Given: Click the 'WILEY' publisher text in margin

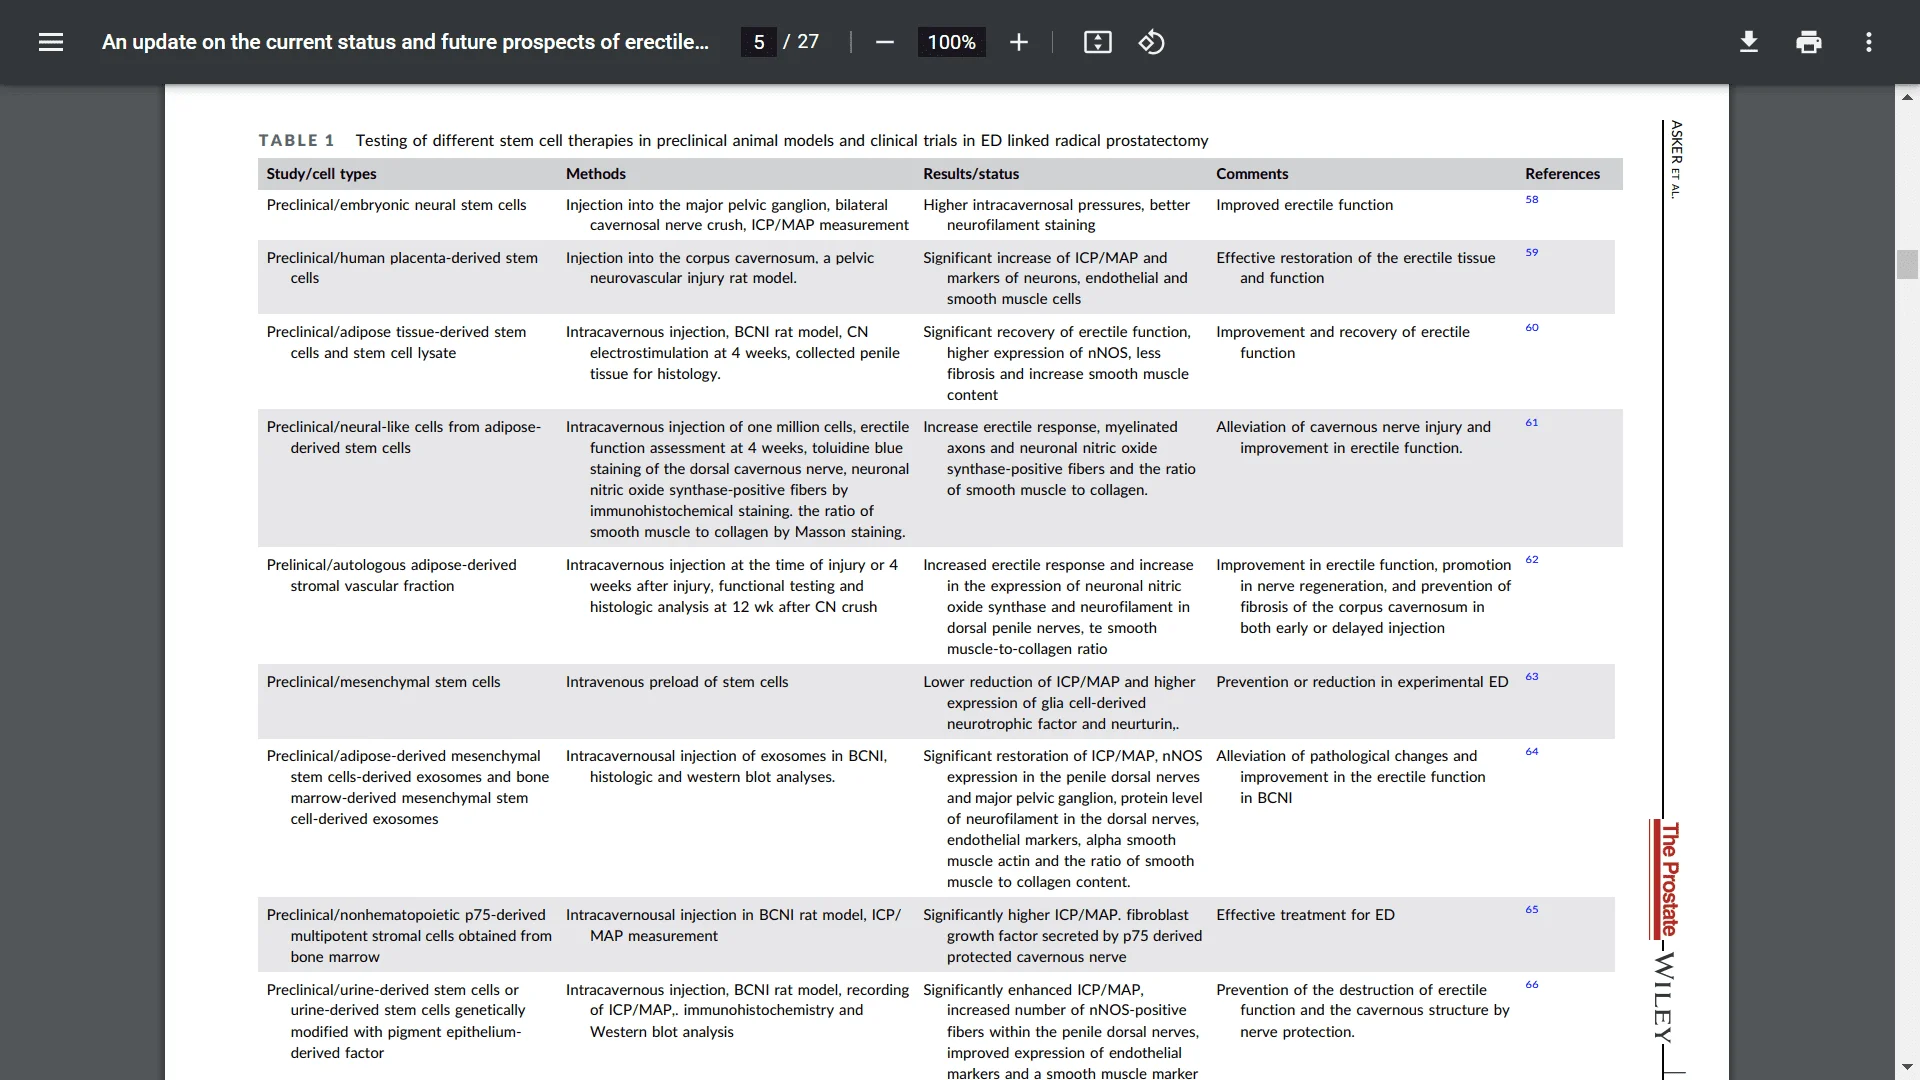Looking at the screenshot, I should click(1664, 997).
